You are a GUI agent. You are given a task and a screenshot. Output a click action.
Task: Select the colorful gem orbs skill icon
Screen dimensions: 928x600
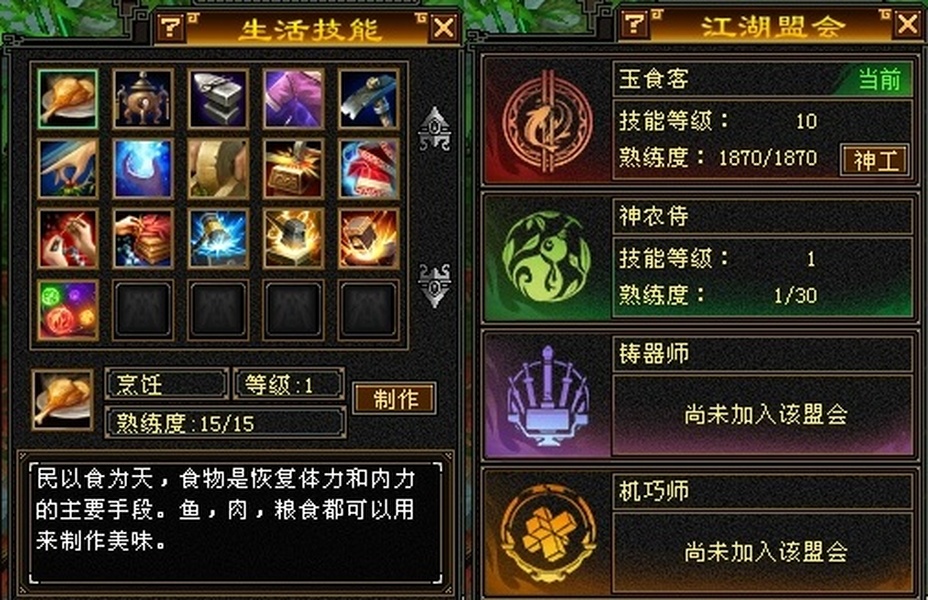click(67, 310)
